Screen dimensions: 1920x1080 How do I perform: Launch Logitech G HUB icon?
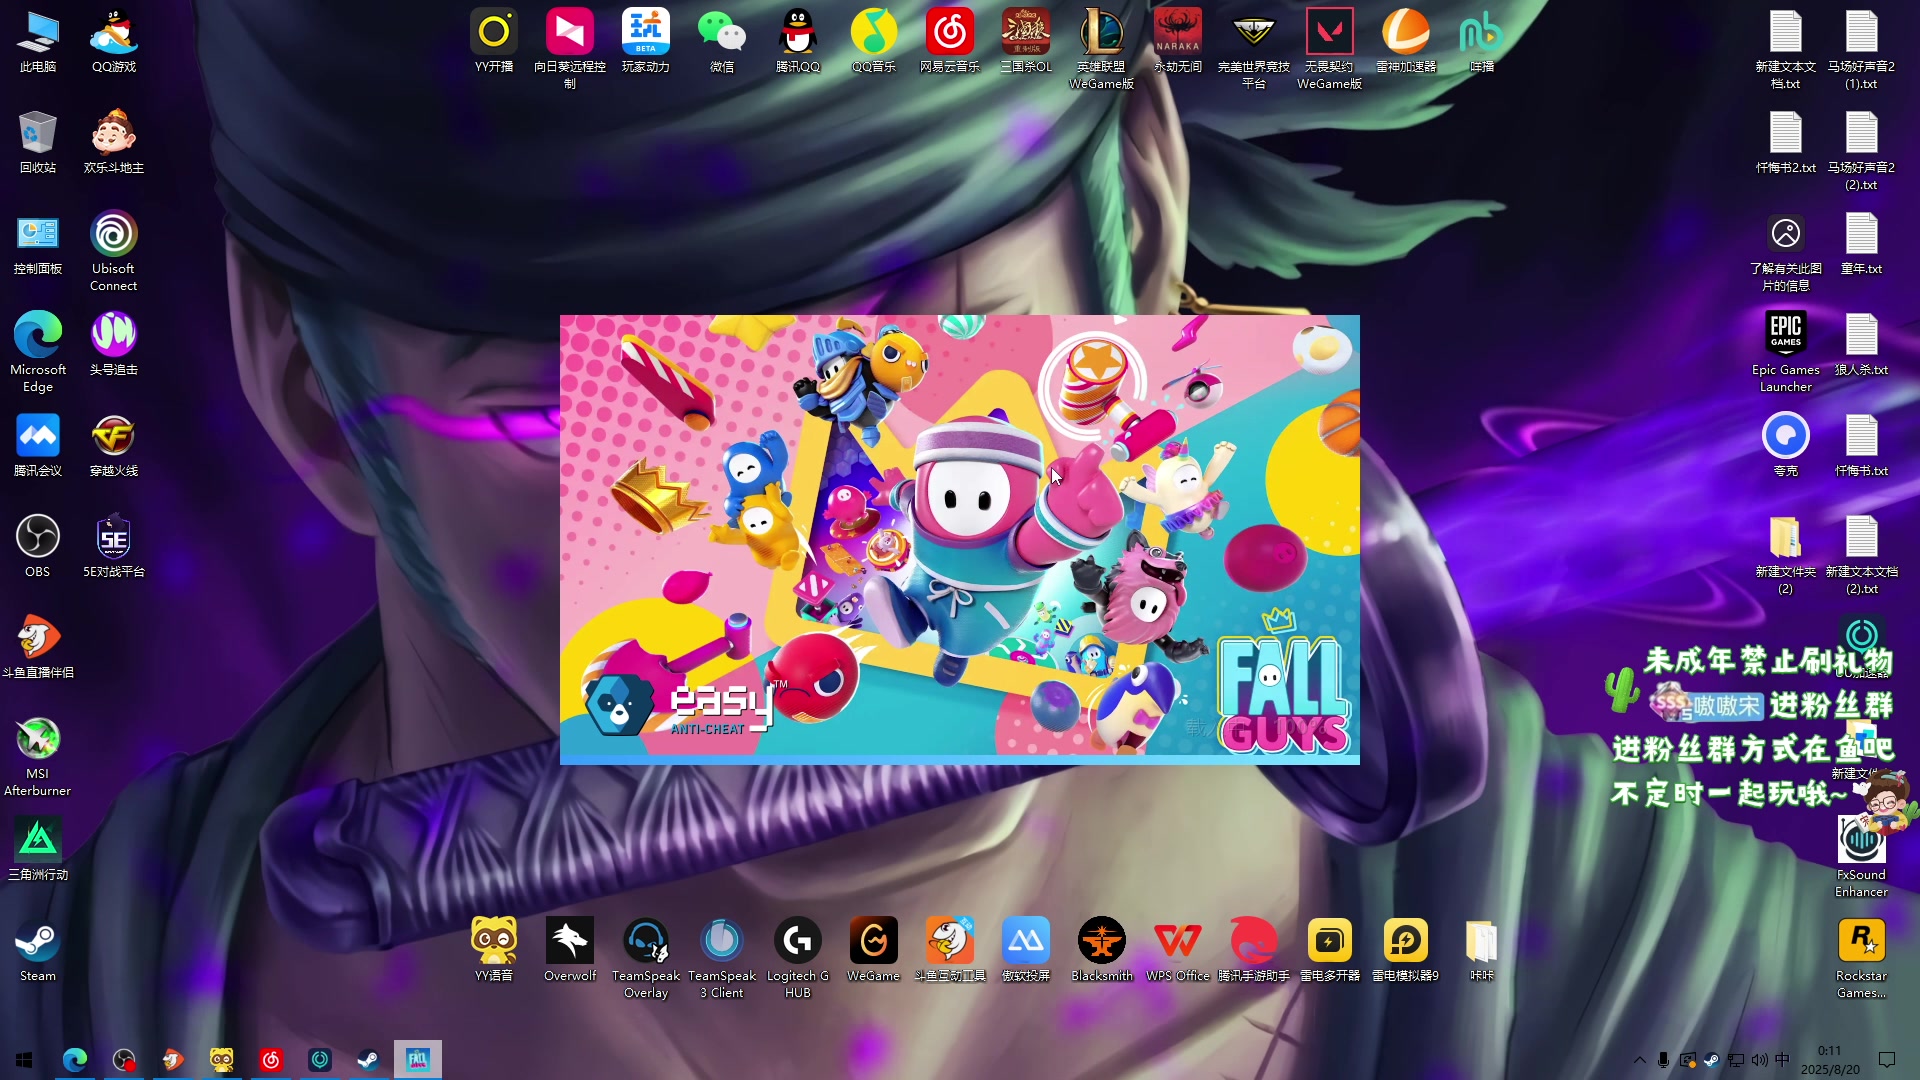point(798,959)
